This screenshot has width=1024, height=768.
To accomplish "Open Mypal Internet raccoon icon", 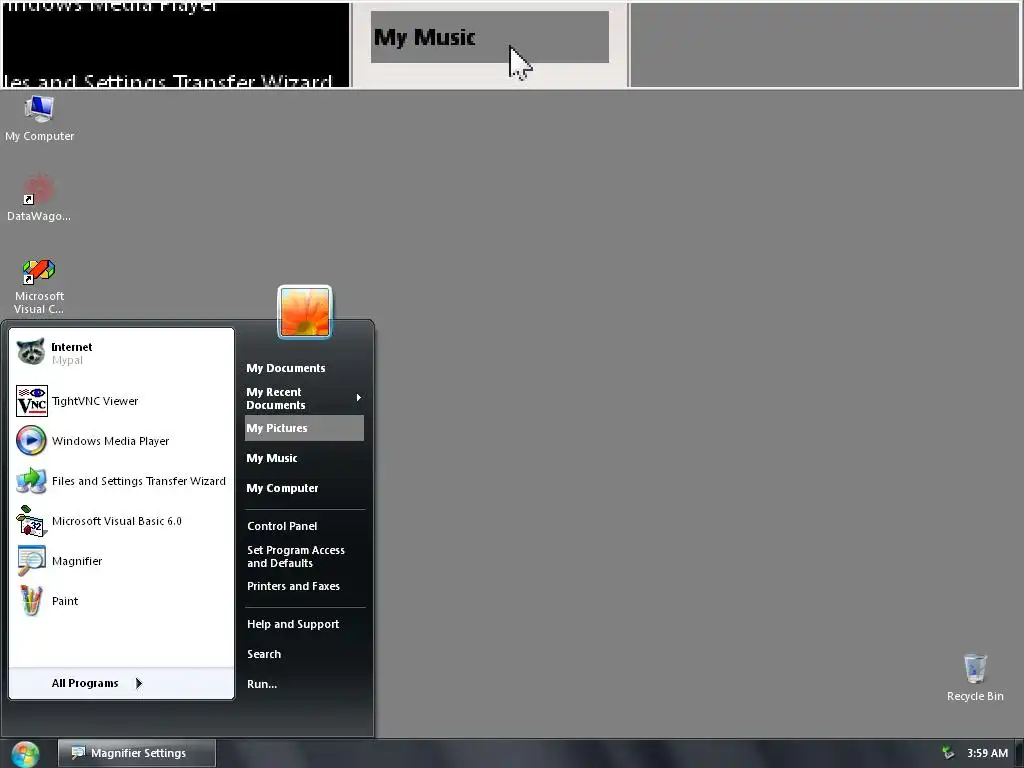I will (x=31, y=352).
